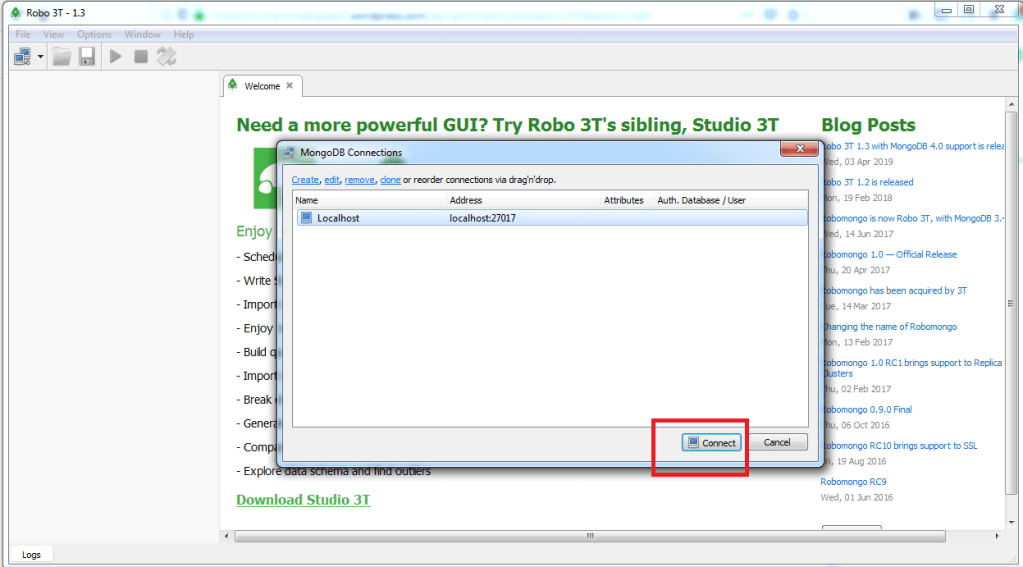Click the Connect toolbar icon
This screenshot has height=567, width=1023.
pos(21,57)
